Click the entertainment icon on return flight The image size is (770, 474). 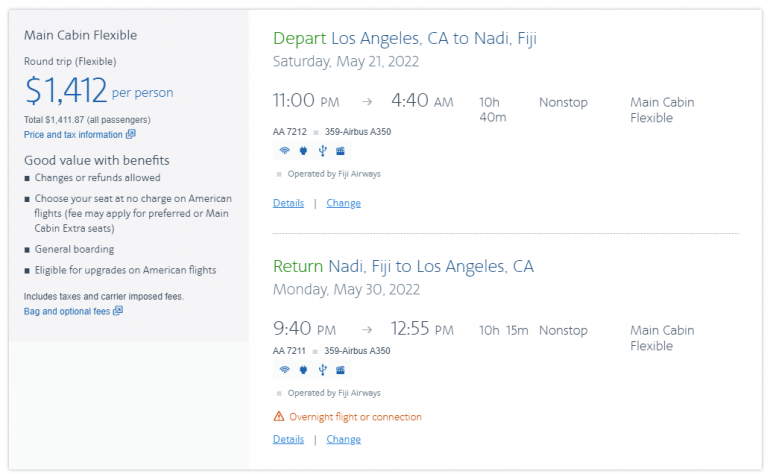340,370
